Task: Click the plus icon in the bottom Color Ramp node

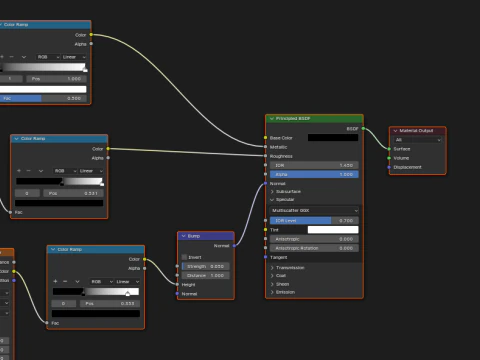Action: pos(56,281)
